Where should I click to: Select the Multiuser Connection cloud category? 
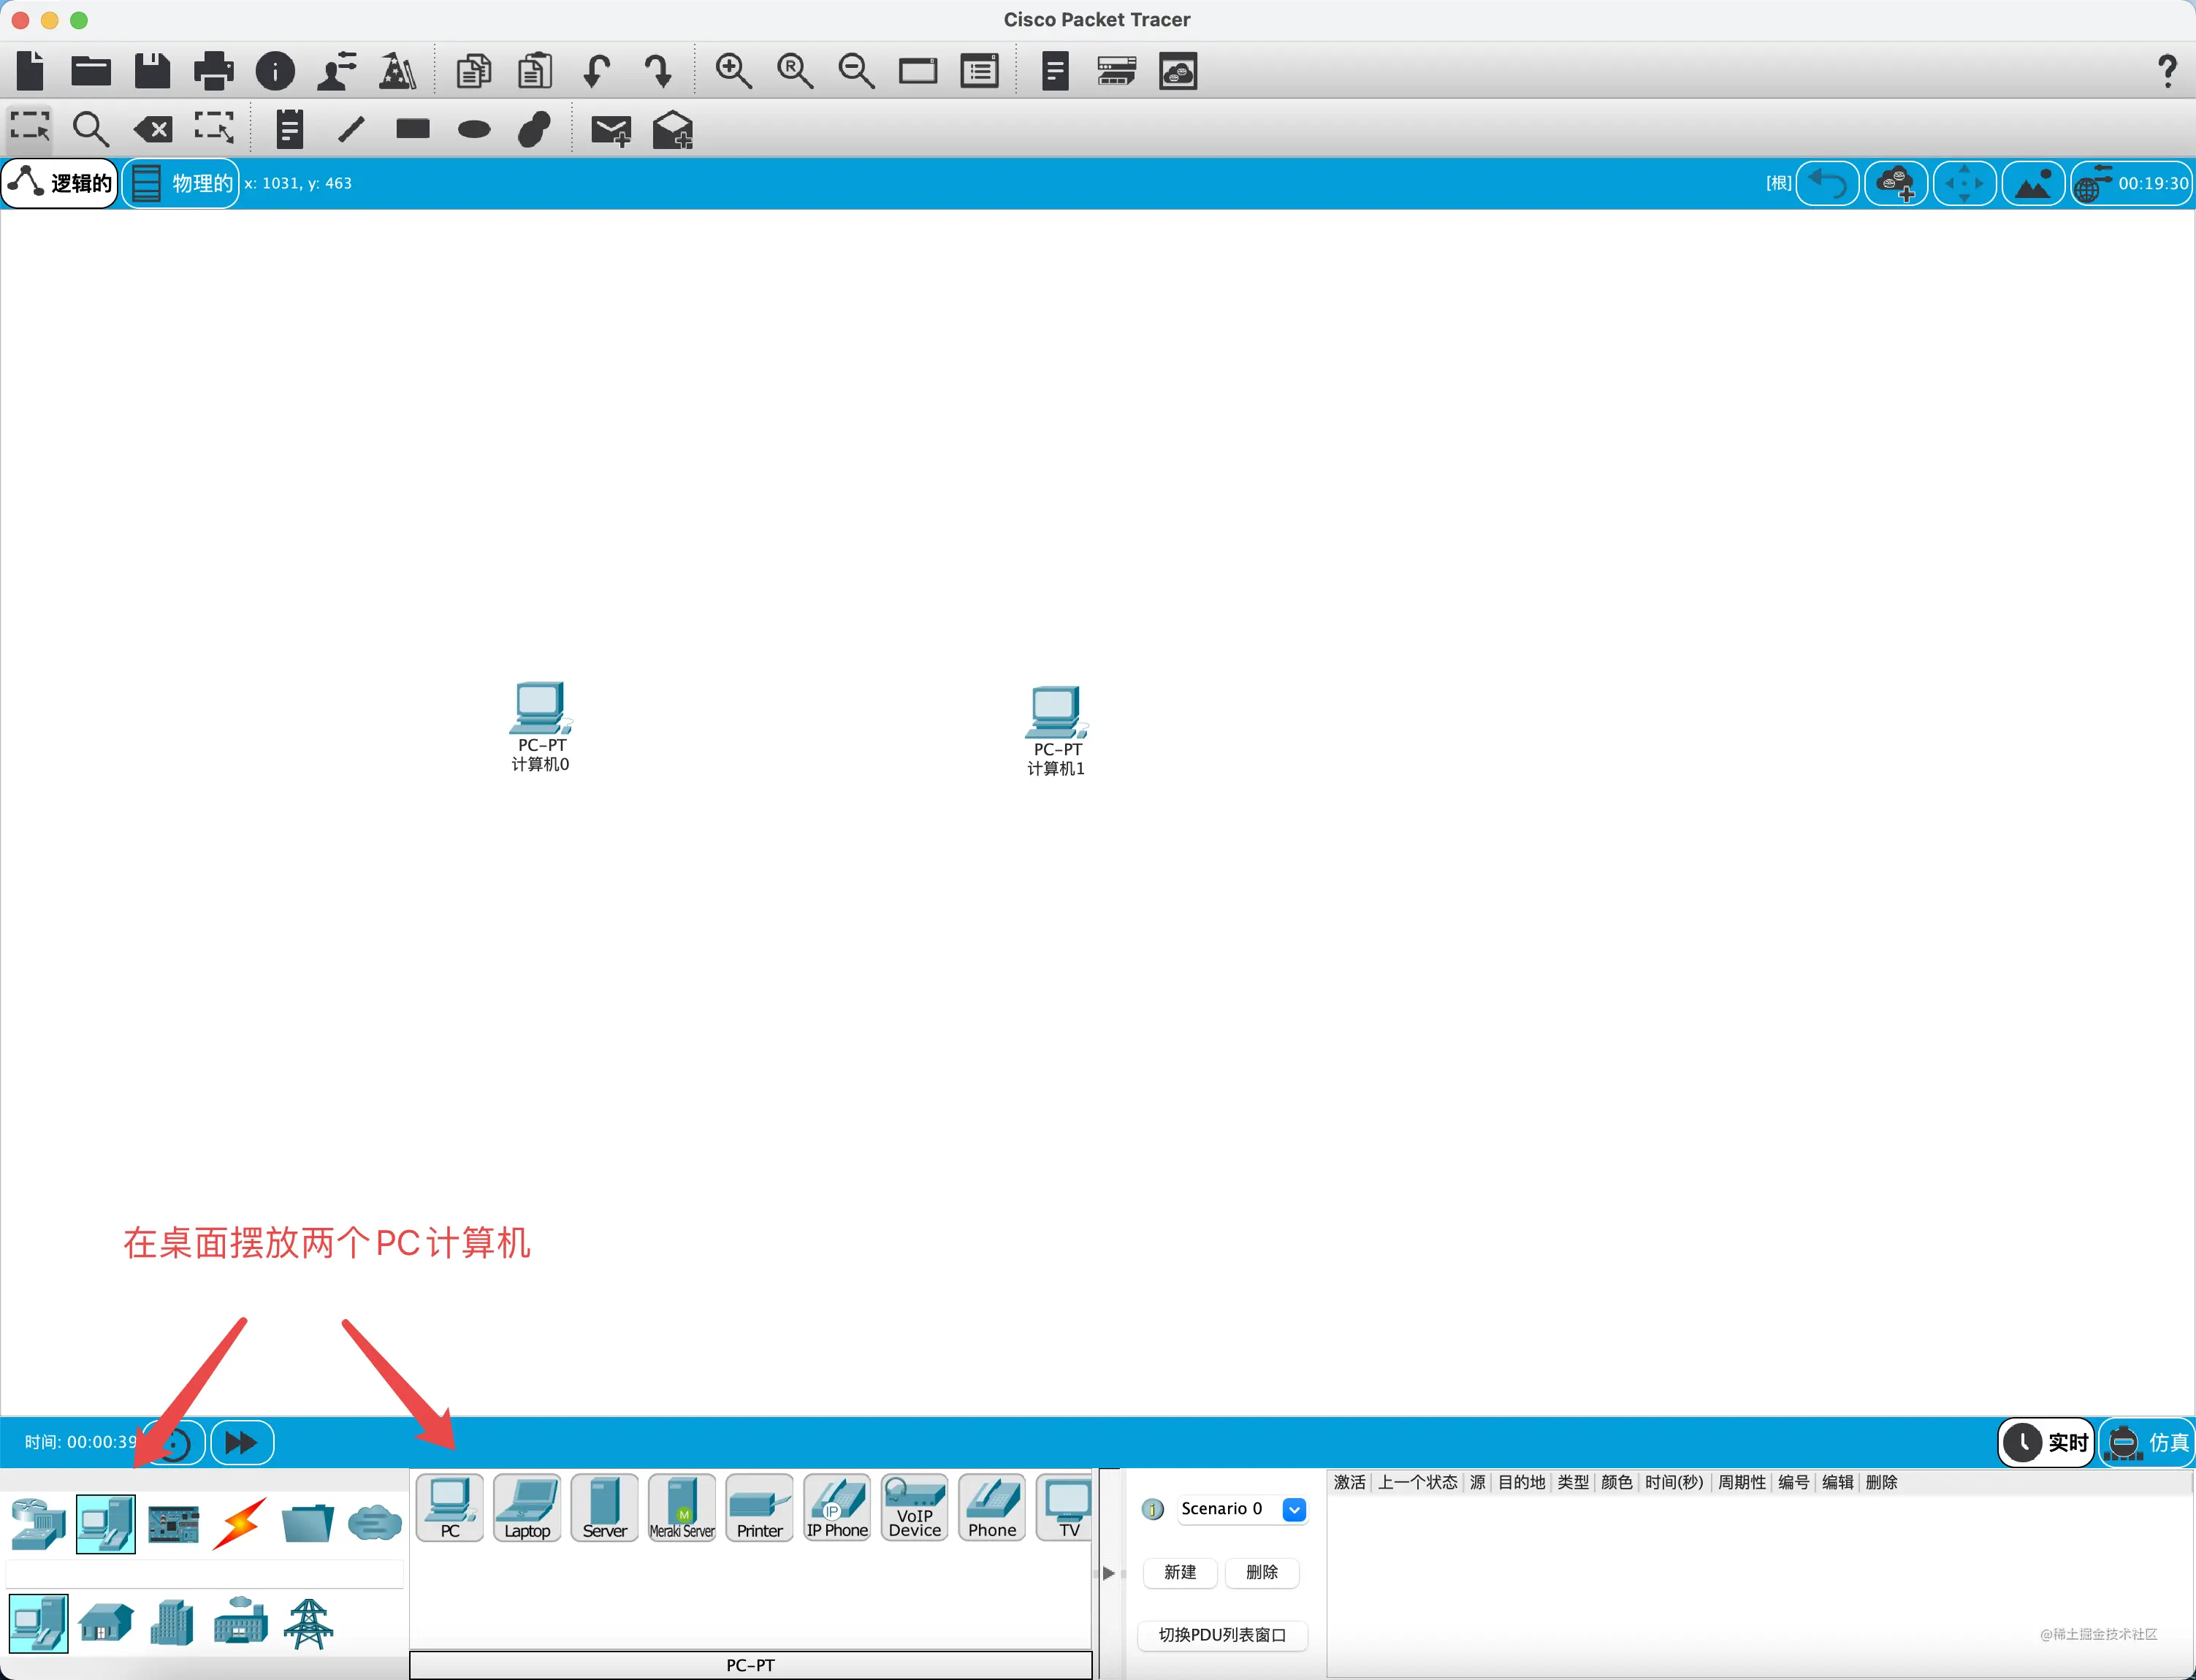click(x=374, y=1523)
